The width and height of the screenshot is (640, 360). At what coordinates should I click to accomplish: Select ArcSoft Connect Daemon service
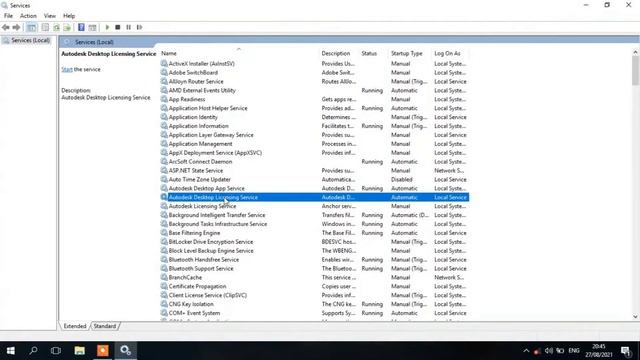(x=200, y=162)
